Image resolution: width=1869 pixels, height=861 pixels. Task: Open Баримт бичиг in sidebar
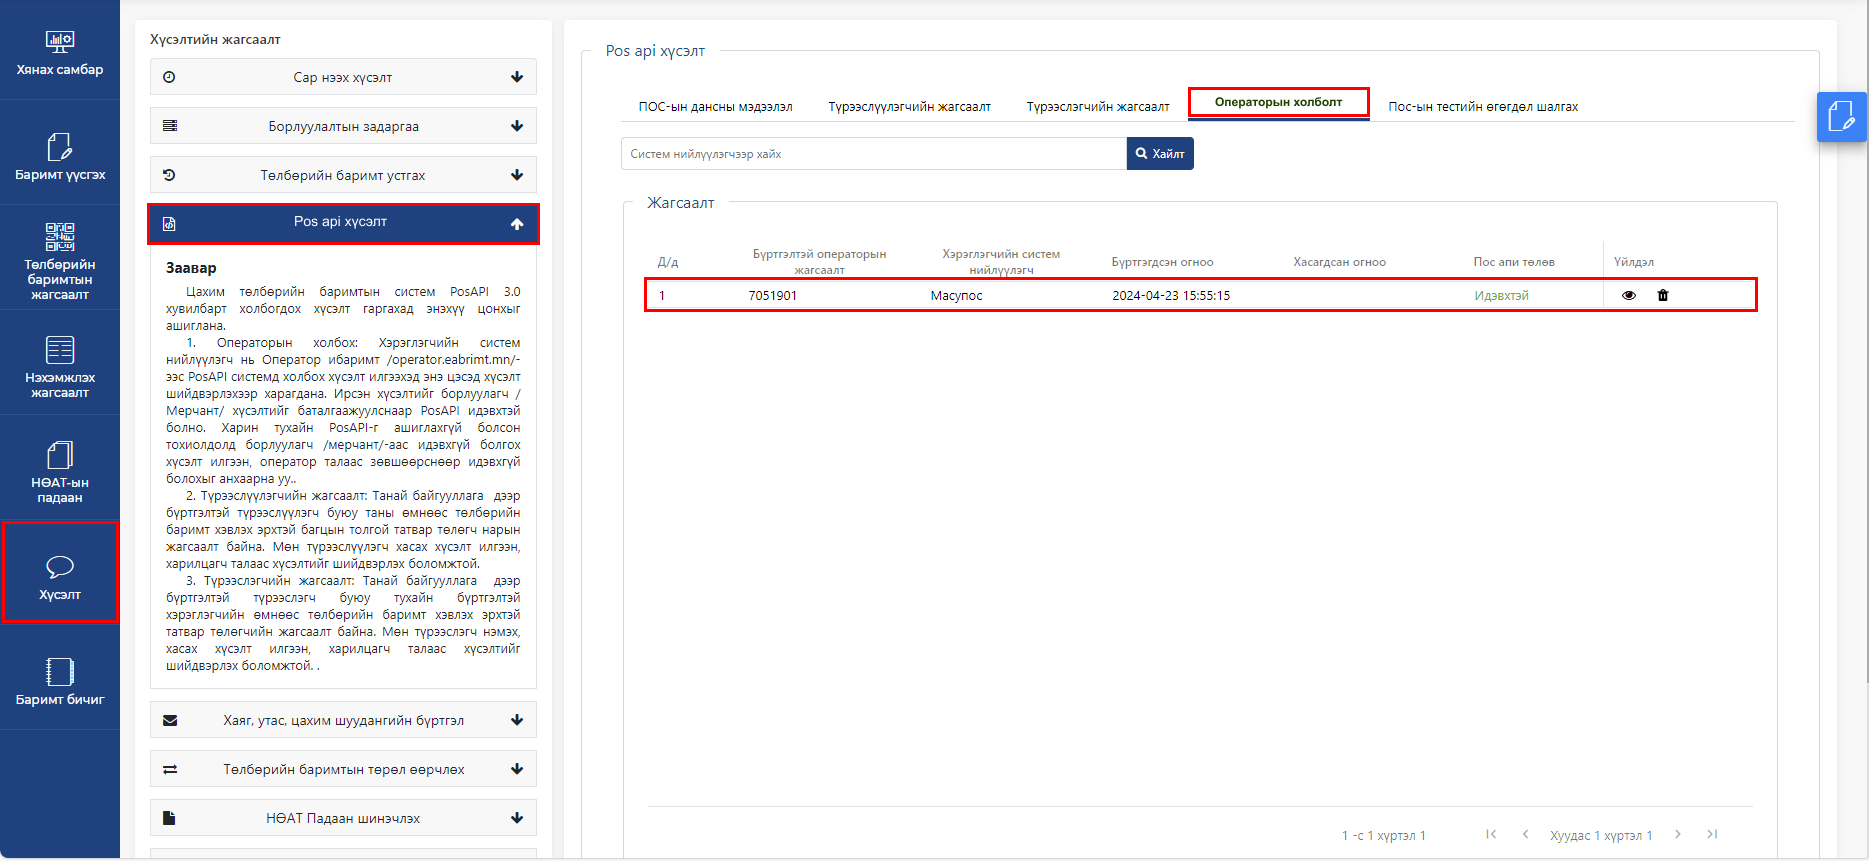coord(60,682)
